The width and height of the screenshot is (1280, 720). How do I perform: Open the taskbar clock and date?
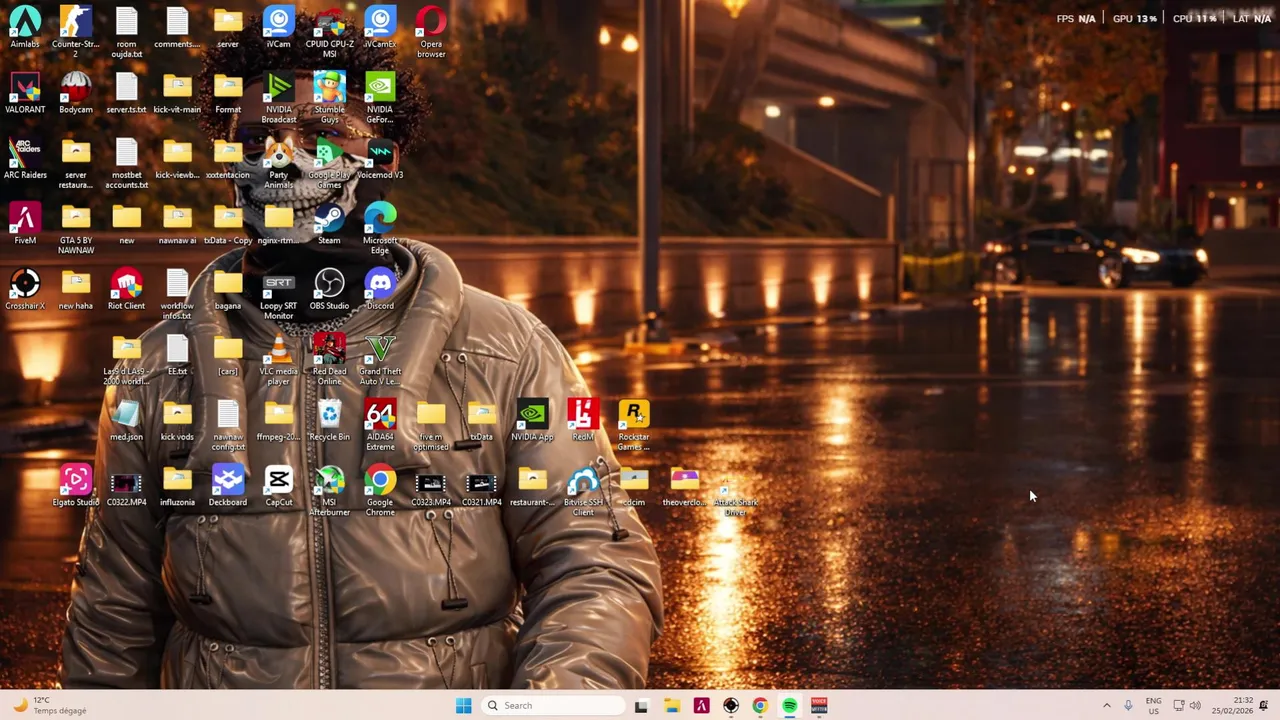point(1232,706)
